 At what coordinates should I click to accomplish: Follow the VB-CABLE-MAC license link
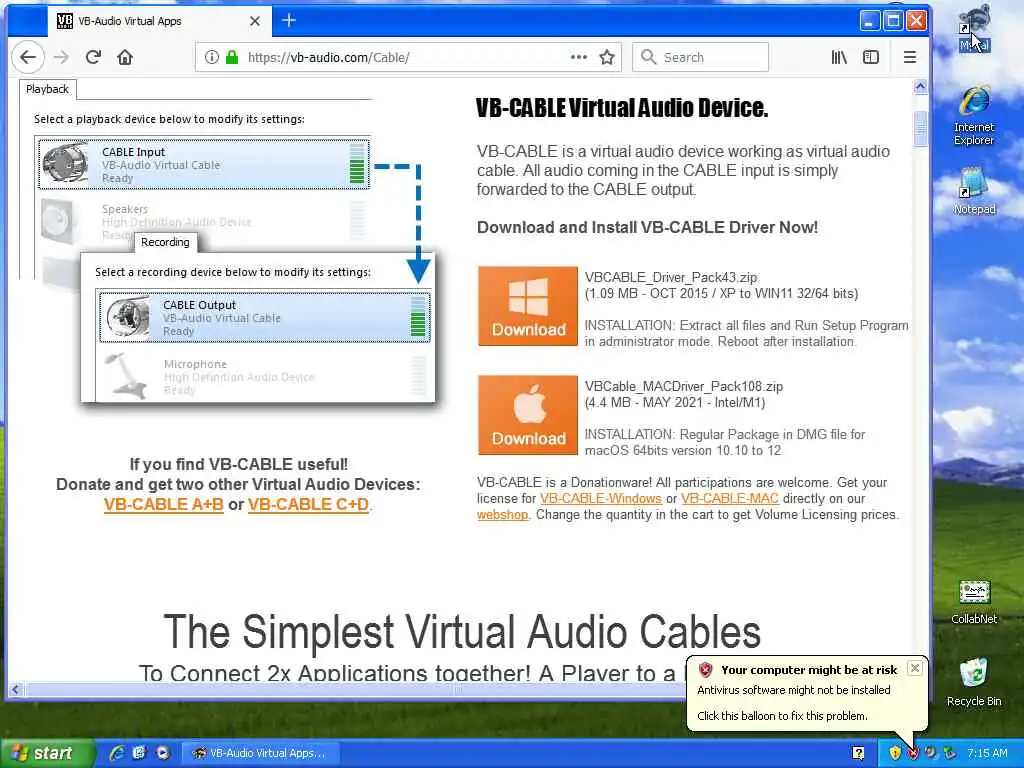729,499
